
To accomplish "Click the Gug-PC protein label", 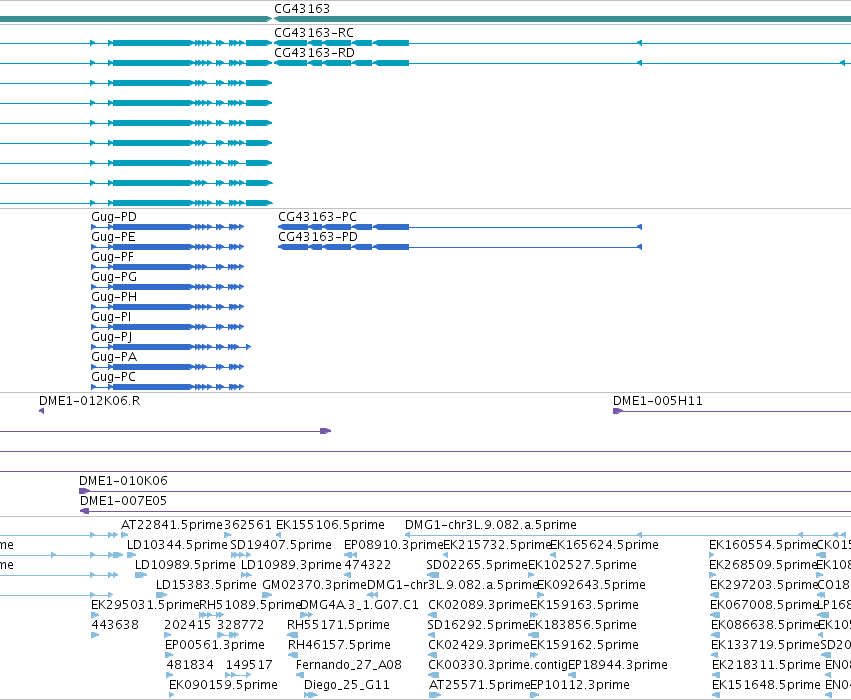I will point(113,377).
